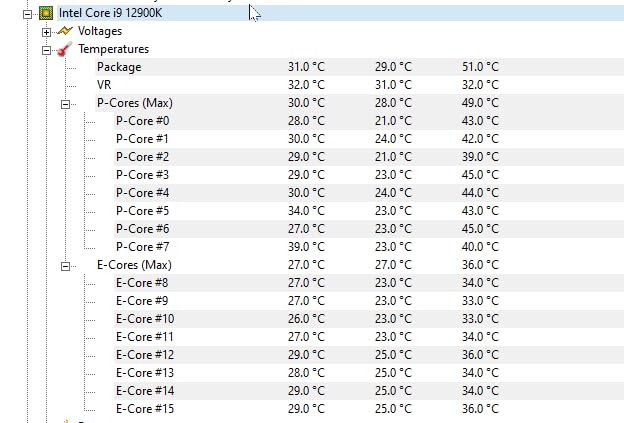
Task: Click P-Core #7 maximum value 40.0 °C
Action: click(x=480, y=247)
